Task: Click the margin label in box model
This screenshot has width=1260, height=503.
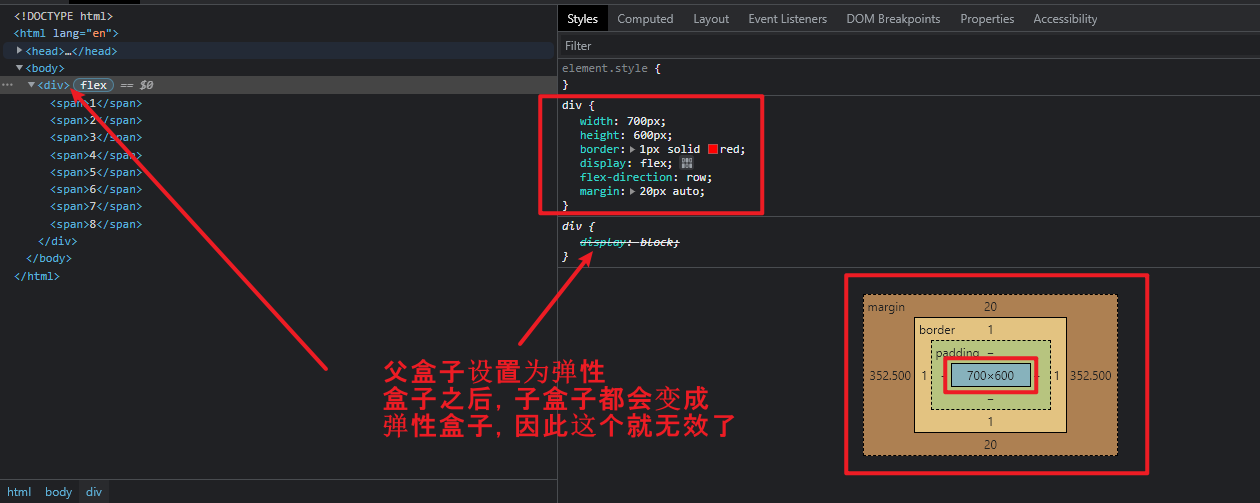Action: coord(886,307)
